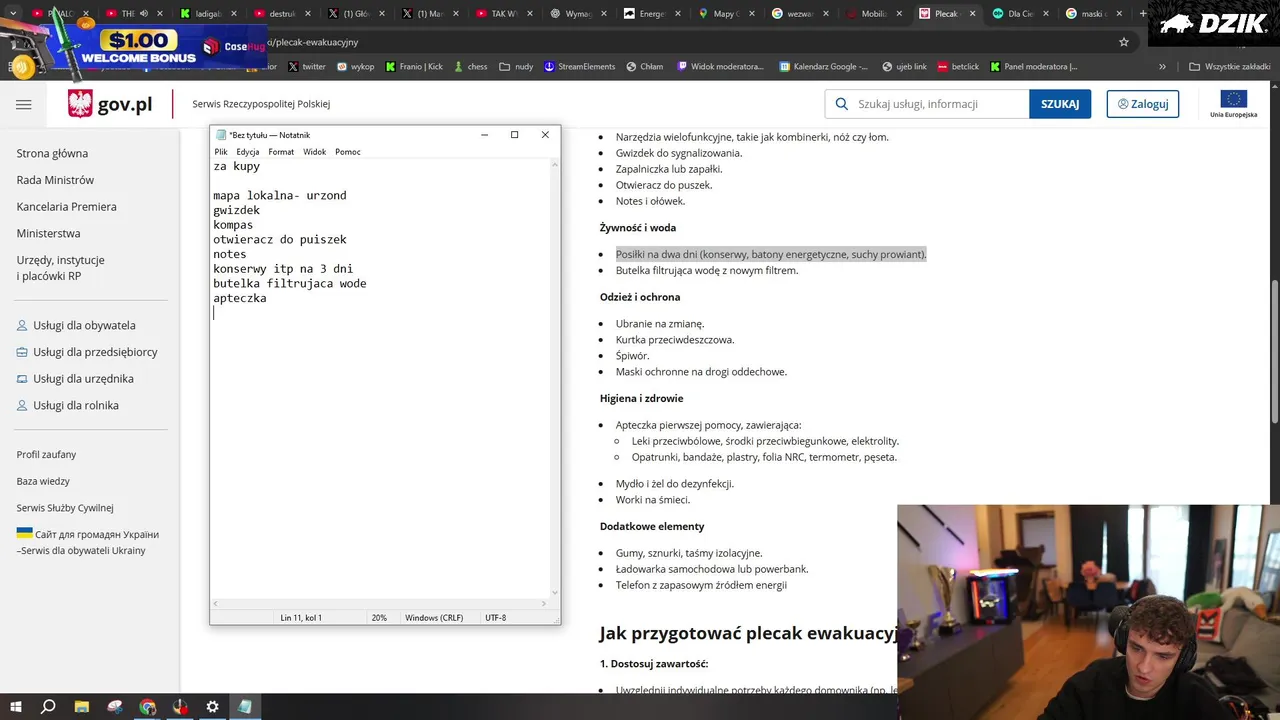Open the chess bookmark

pyautogui.click(x=470, y=66)
